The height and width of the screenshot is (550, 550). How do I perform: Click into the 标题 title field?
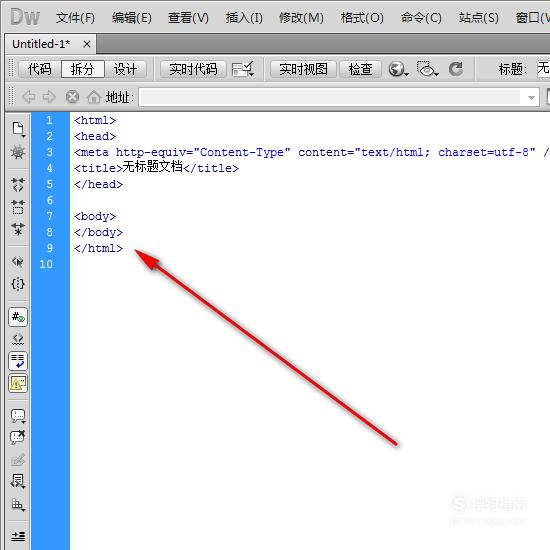(x=543, y=69)
